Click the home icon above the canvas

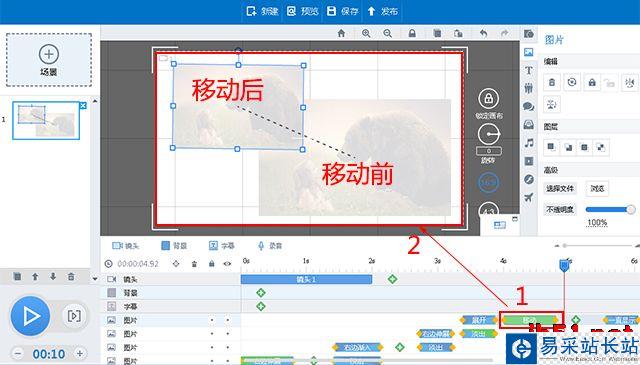[x=341, y=33]
